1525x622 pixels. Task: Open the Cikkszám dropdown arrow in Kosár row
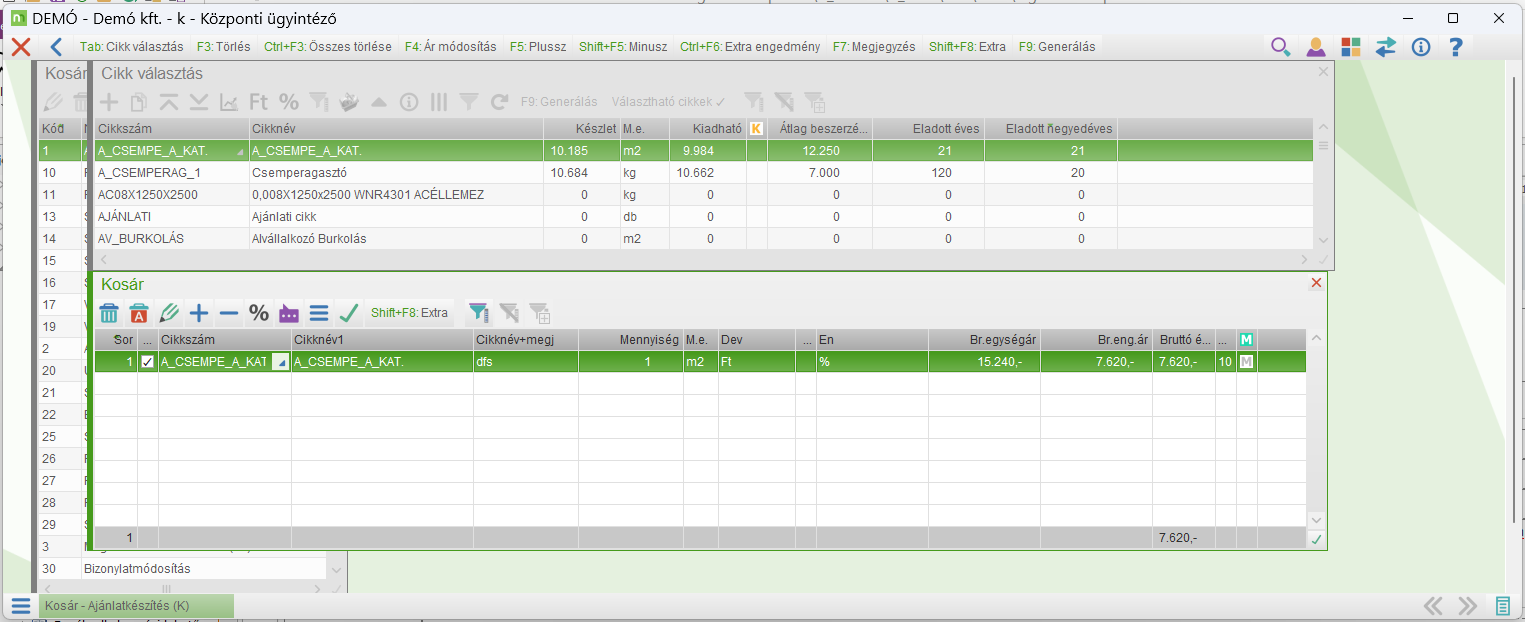coord(280,362)
